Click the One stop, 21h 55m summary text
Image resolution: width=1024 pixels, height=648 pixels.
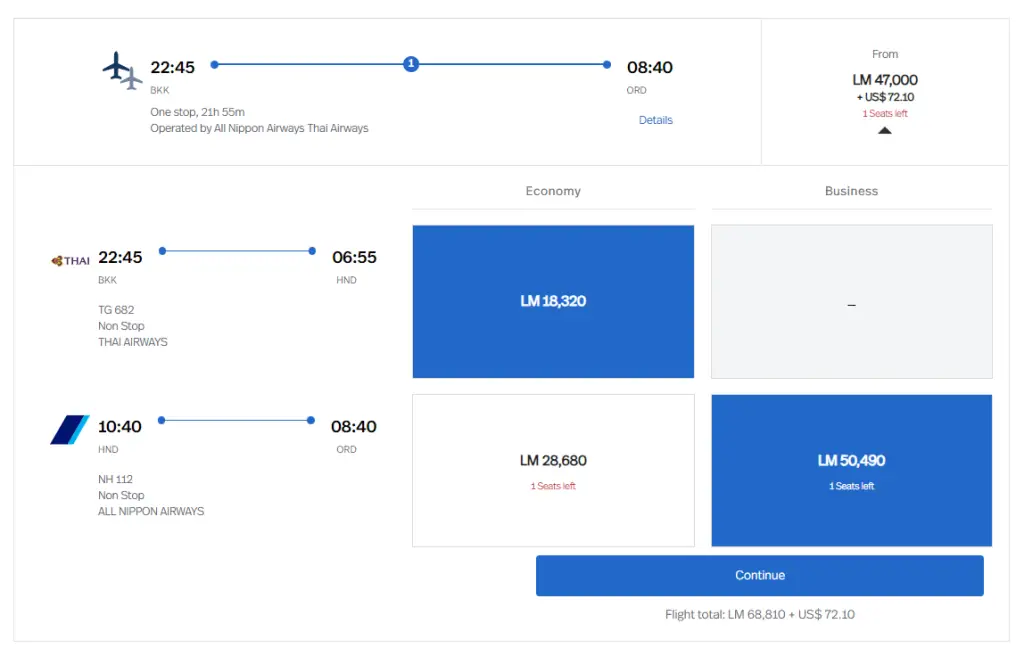click(198, 112)
